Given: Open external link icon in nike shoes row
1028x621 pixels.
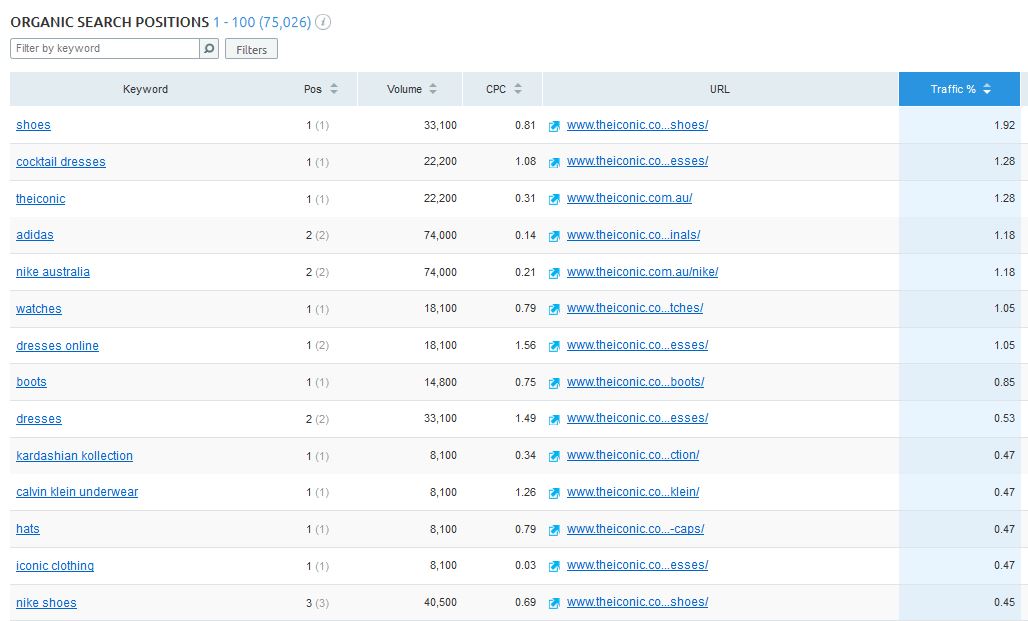Looking at the screenshot, I should 554,603.
